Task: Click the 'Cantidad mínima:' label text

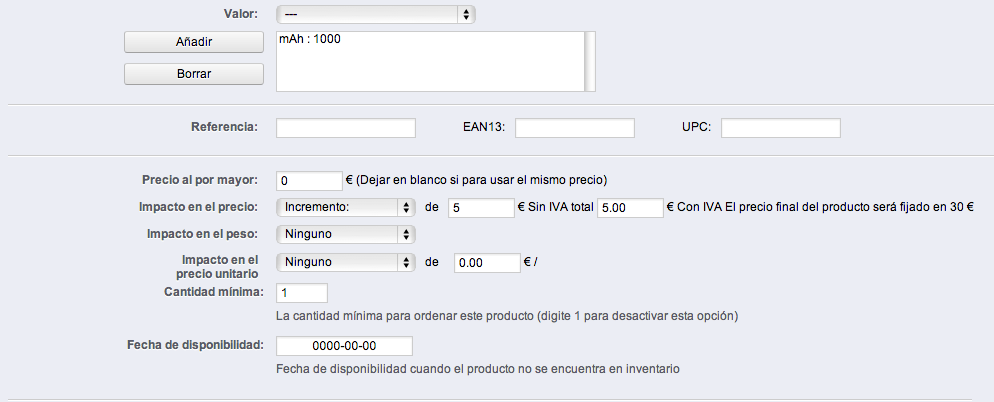Action: click(x=212, y=292)
